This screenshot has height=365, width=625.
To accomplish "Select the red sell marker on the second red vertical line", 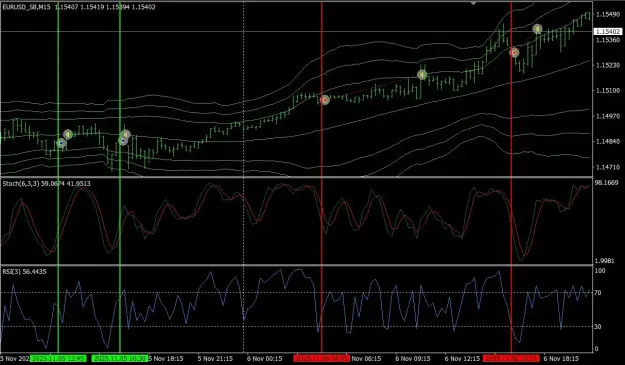I will (x=514, y=52).
